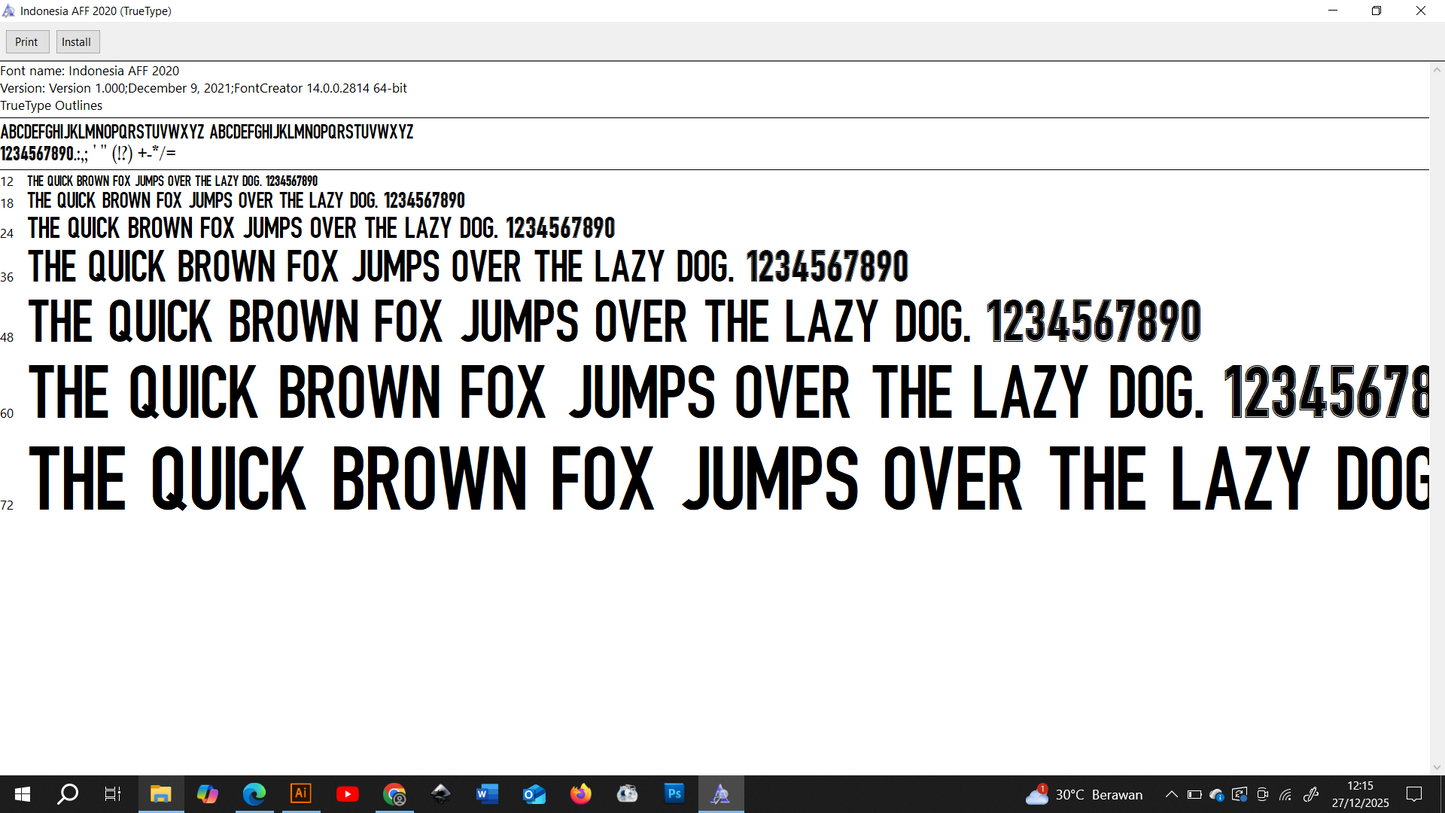Image resolution: width=1445 pixels, height=813 pixels.
Task: Click the scrollbar up arrow
Action: click(1437, 68)
